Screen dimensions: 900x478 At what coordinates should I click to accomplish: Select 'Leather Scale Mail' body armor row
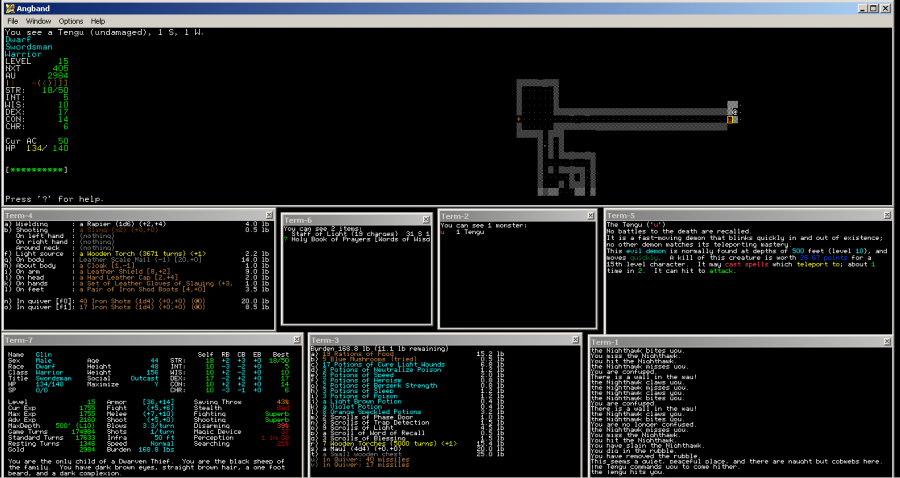click(x=137, y=259)
